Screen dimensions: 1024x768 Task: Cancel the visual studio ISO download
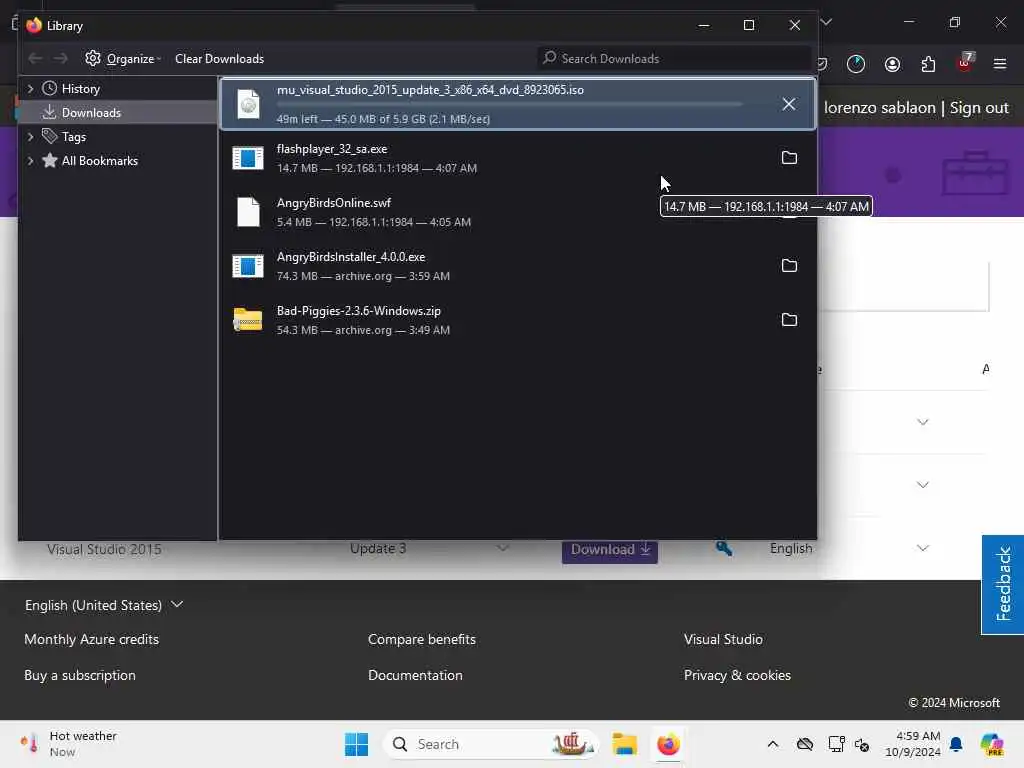tap(789, 104)
